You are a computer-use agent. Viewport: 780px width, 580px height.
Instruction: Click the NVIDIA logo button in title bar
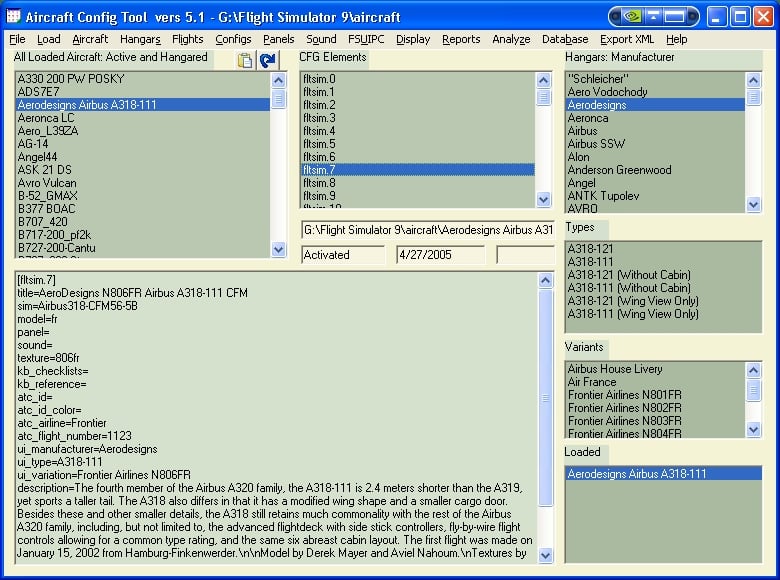click(630, 16)
